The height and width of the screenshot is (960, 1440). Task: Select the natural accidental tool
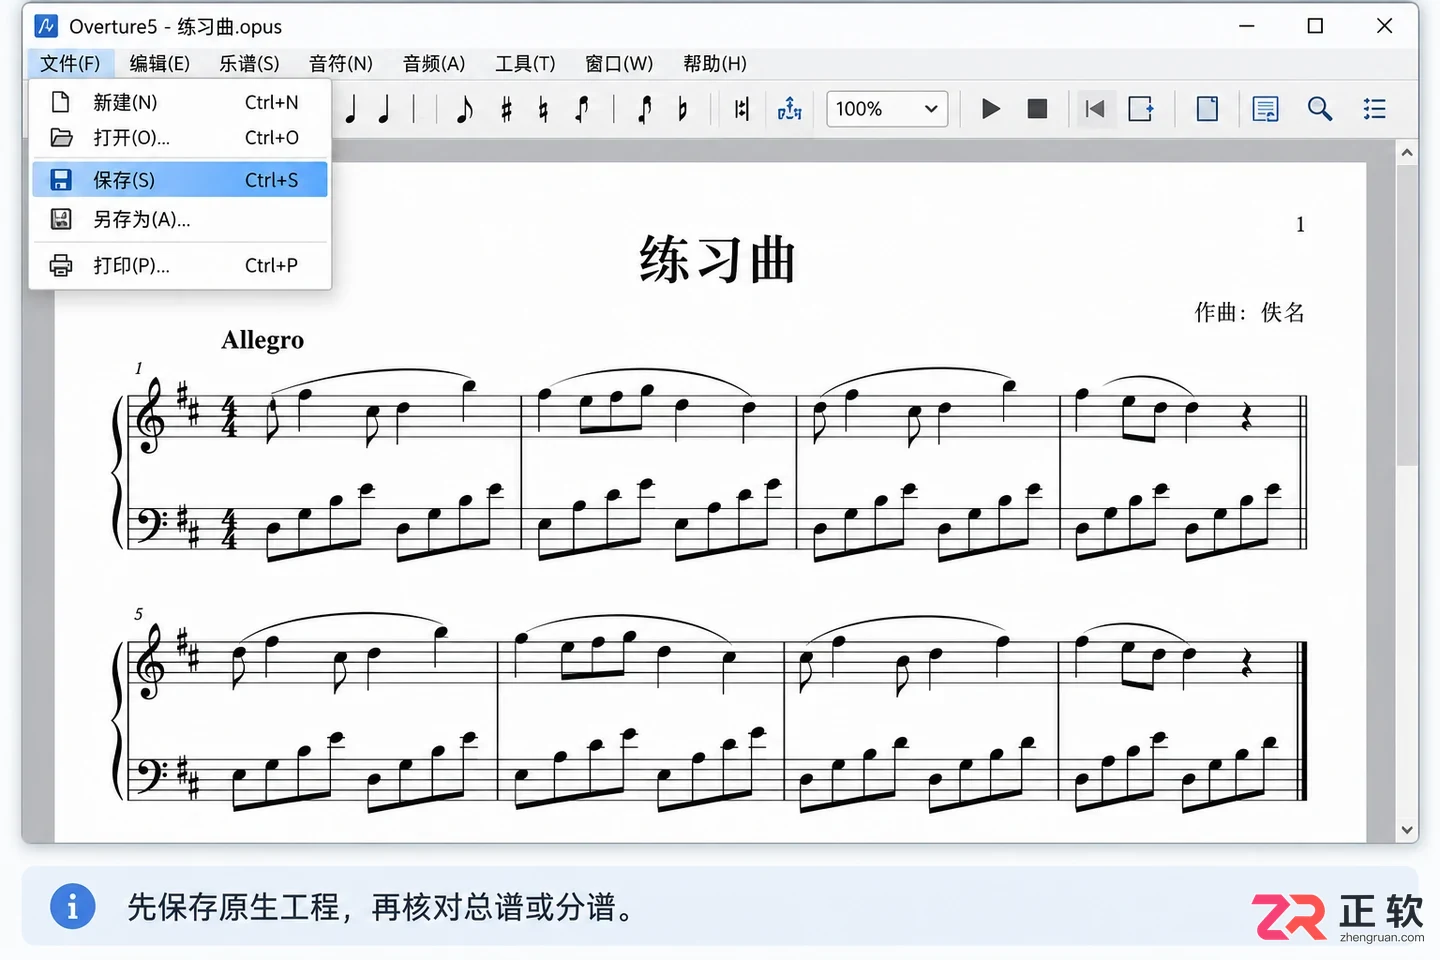tap(543, 109)
